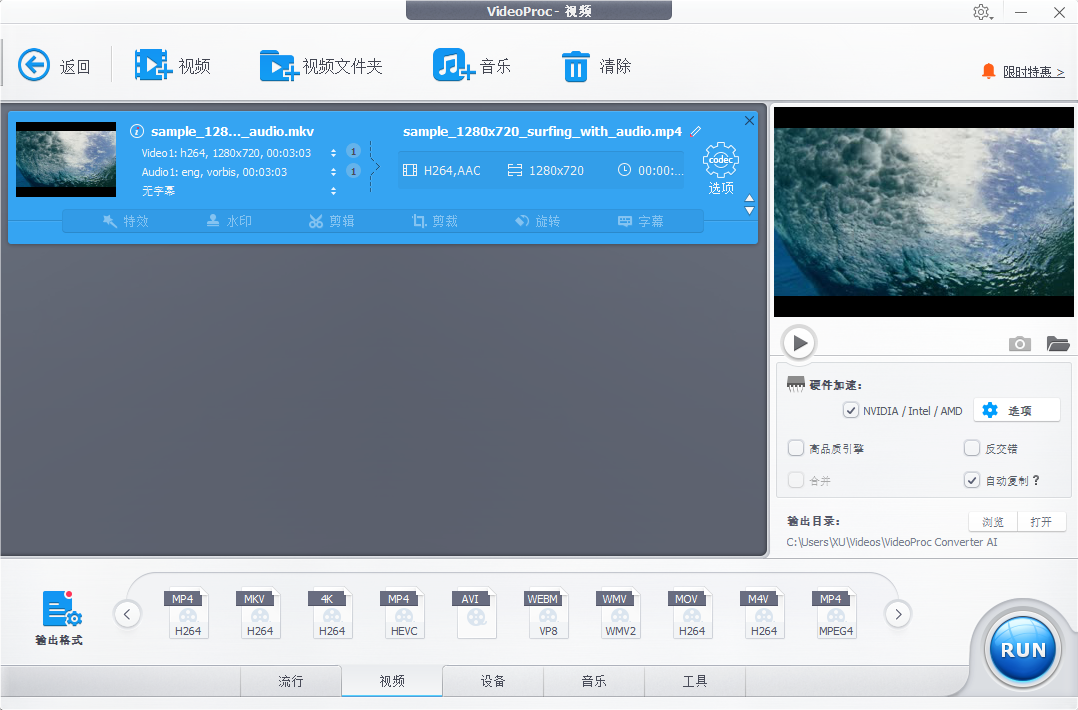Step up the Video1 track selector
This screenshot has height=710, width=1078.
[332, 147]
